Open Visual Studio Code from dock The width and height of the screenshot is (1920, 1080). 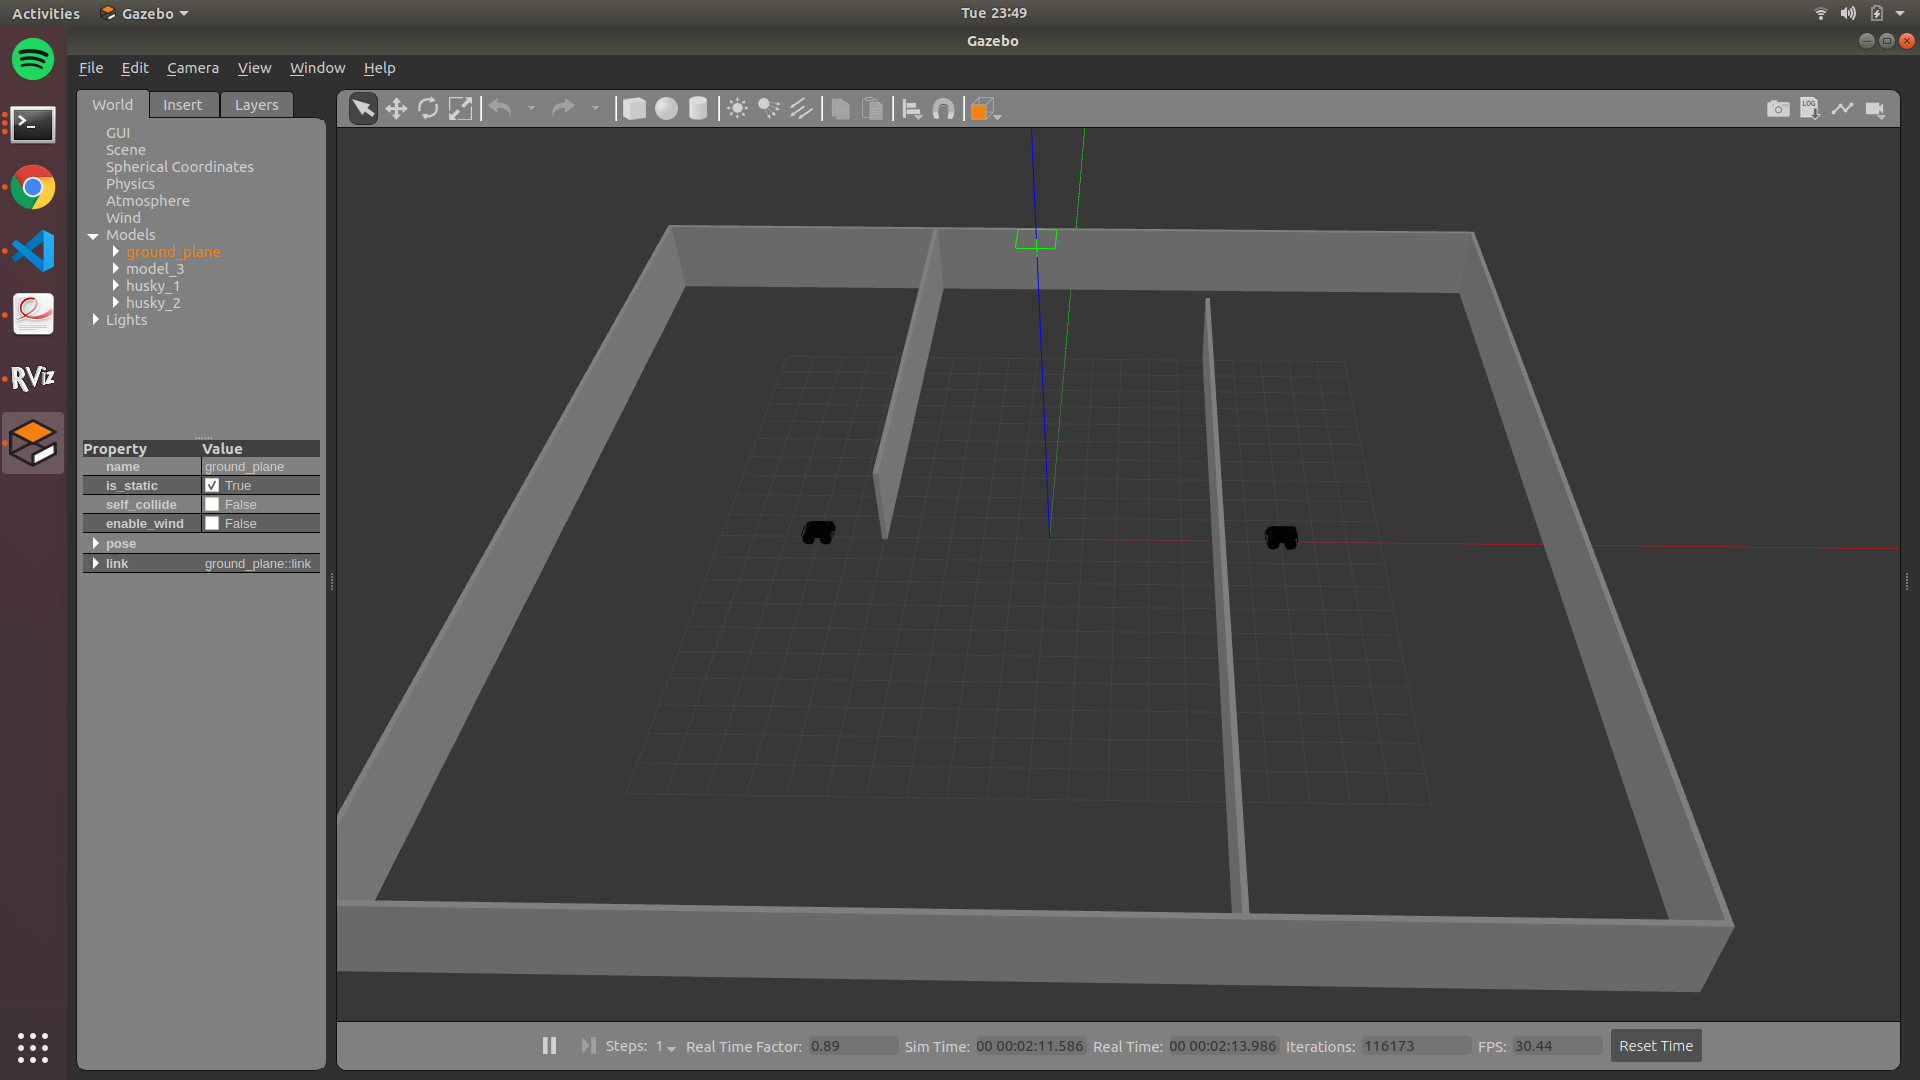(x=33, y=251)
